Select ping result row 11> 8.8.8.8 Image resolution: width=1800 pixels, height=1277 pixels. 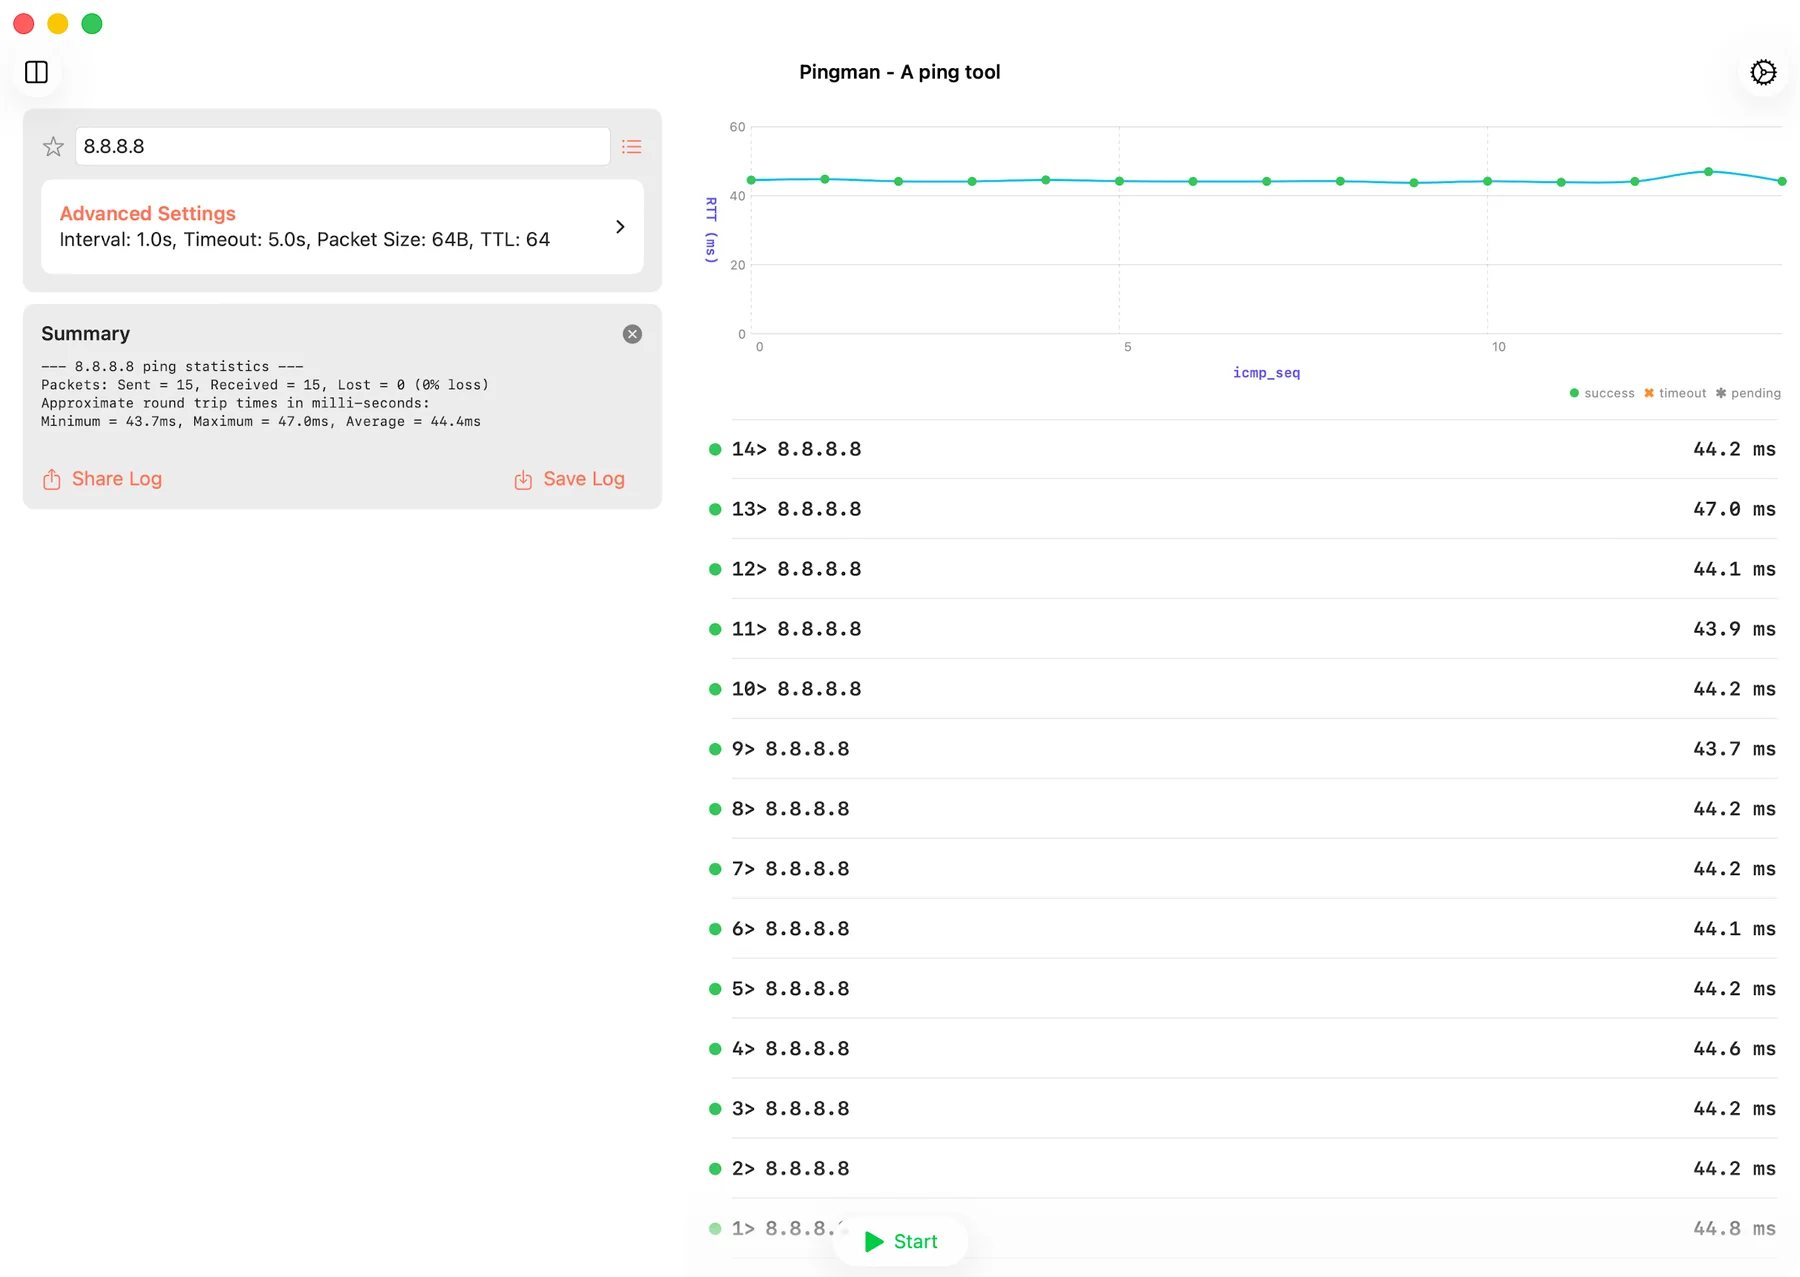coord(1242,629)
